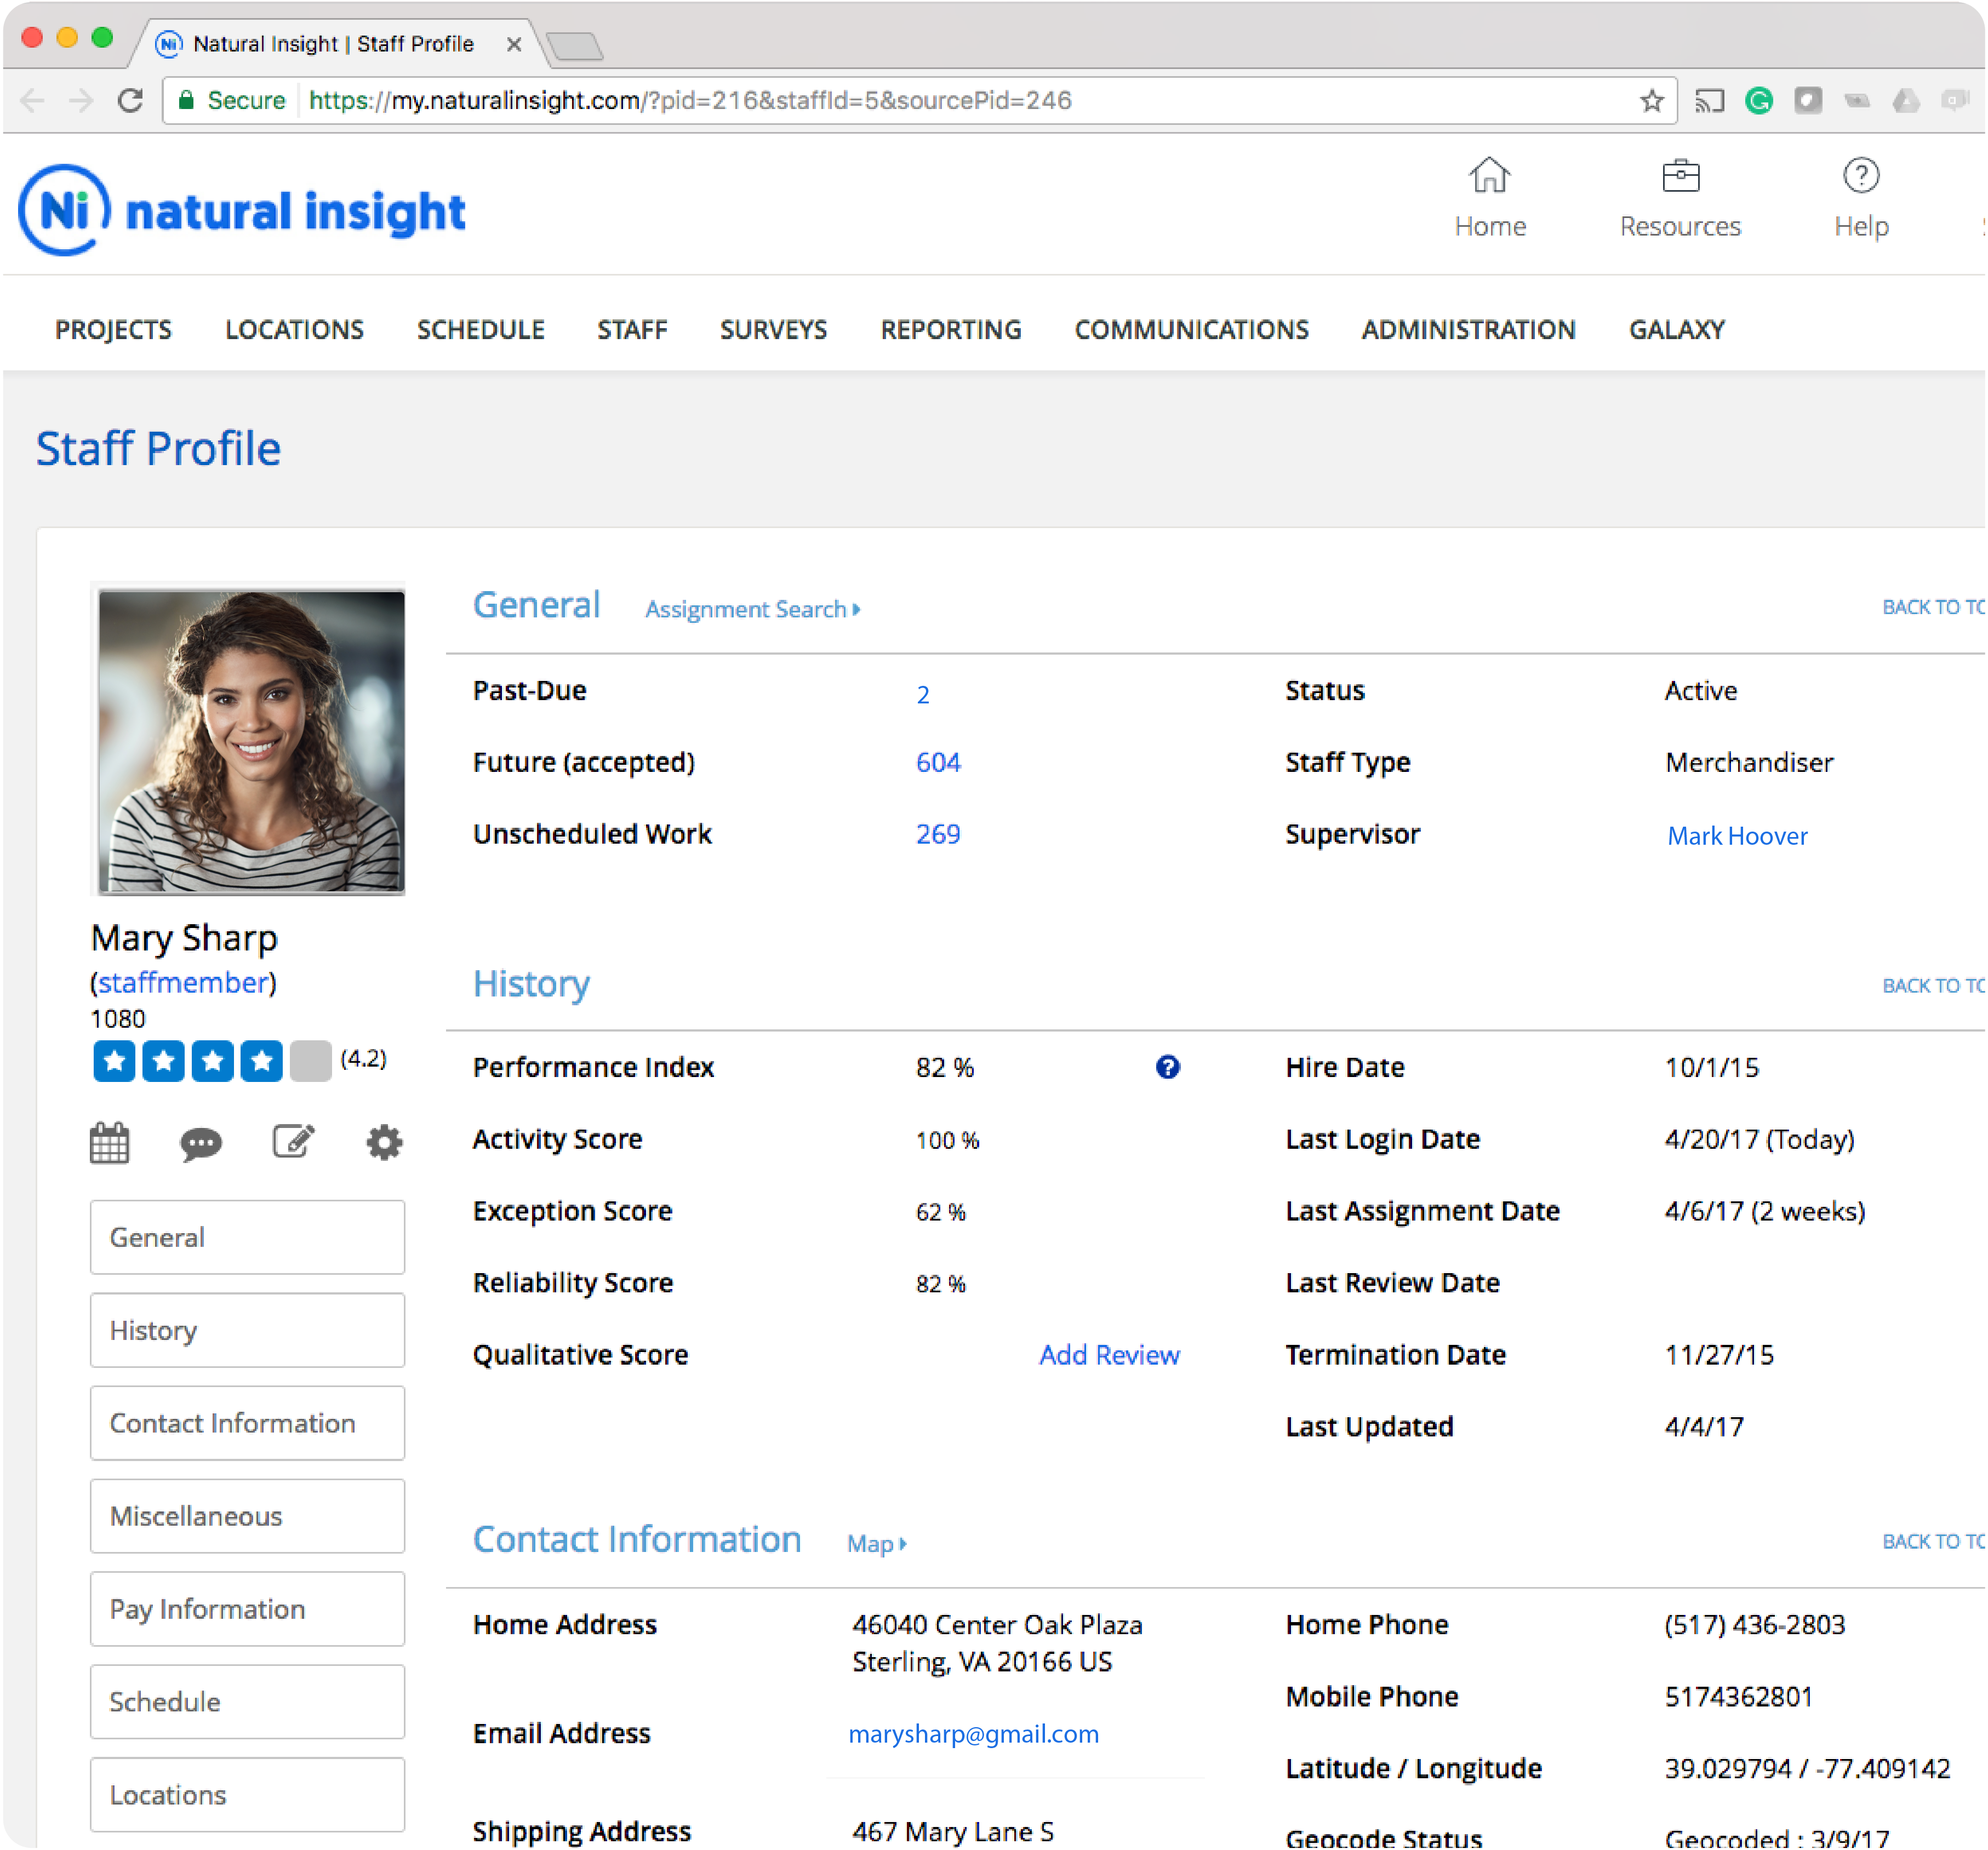The image size is (1988, 1850).
Task: Go to Home via house icon
Action: (x=1489, y=176)
